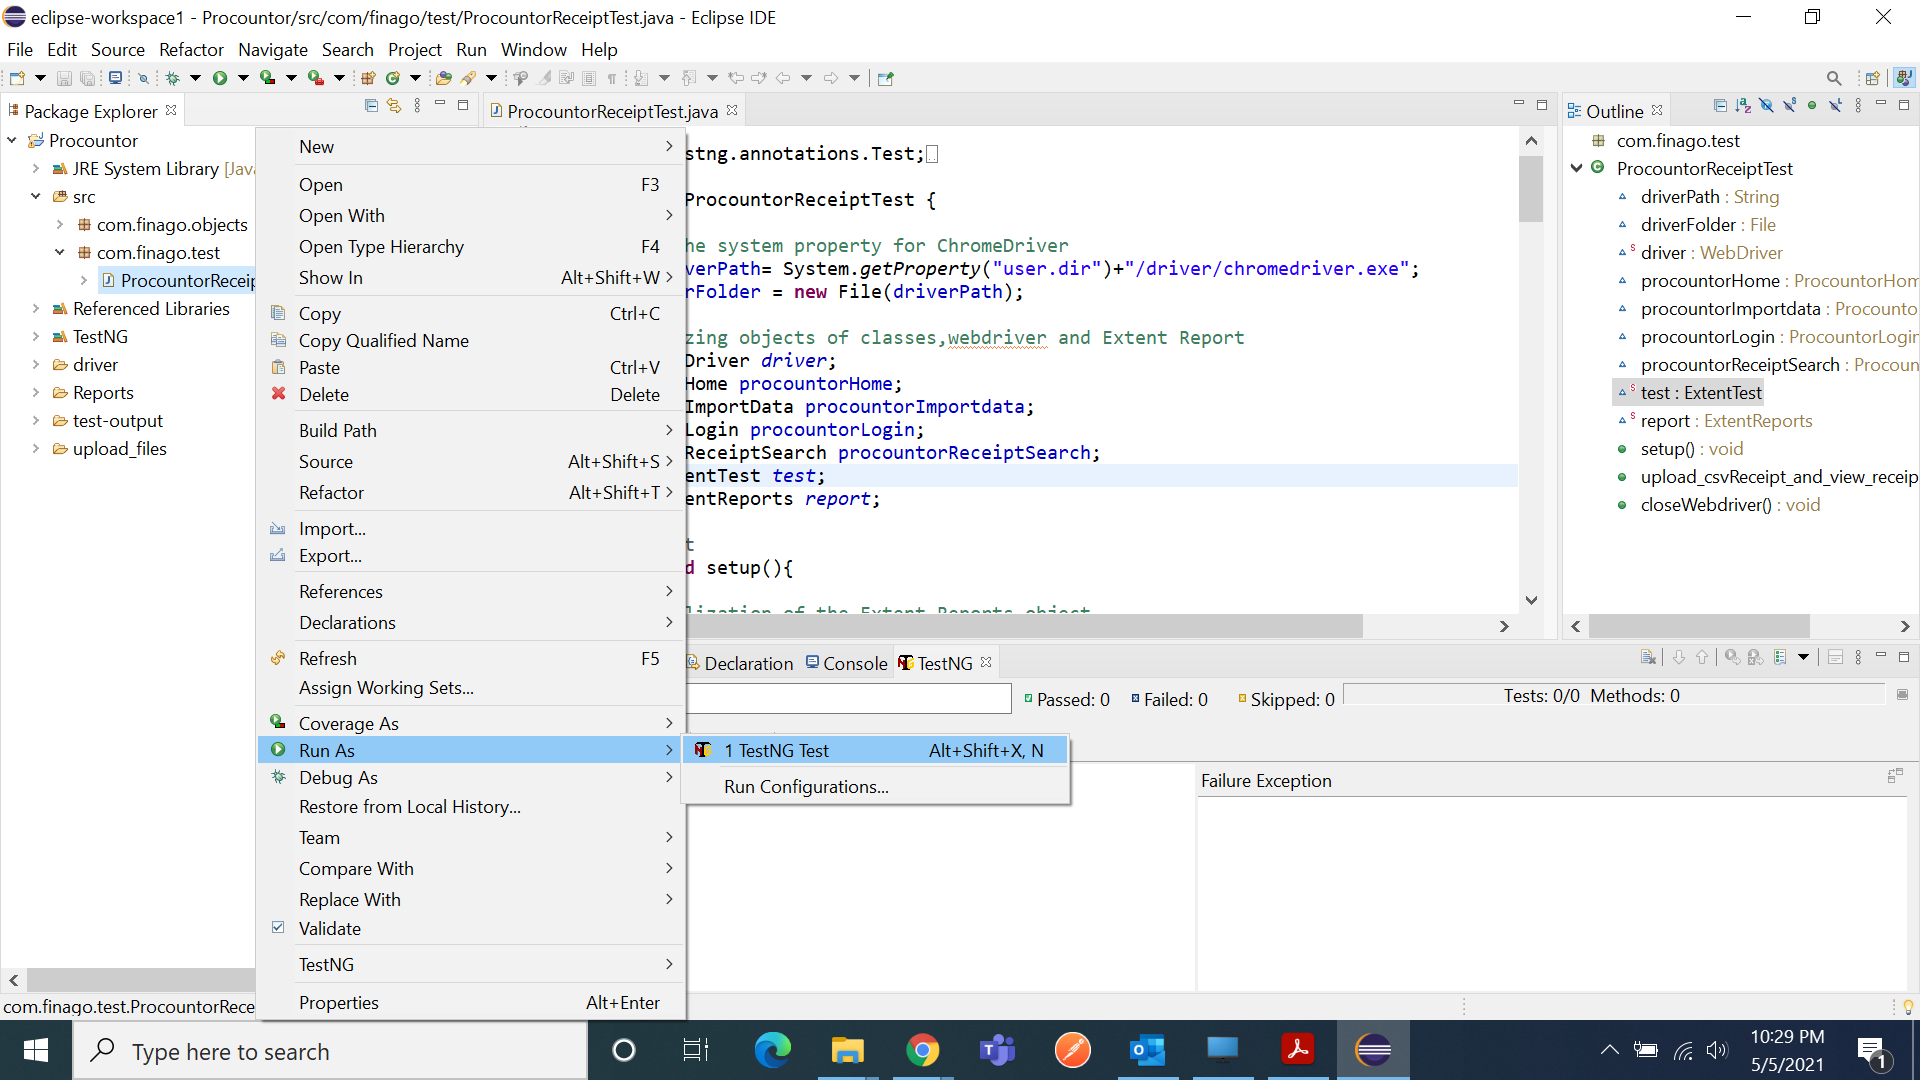The width and height of the screenshot is (1920, 1080).
Task: Choose Properties in the context menu
Action: click(338, 1002)
